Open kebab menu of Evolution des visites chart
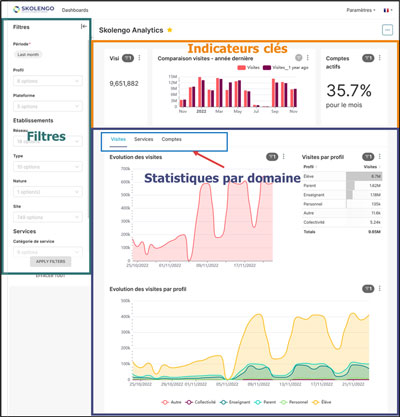Viewport: 400px width, 417px height. click(284, 156)
